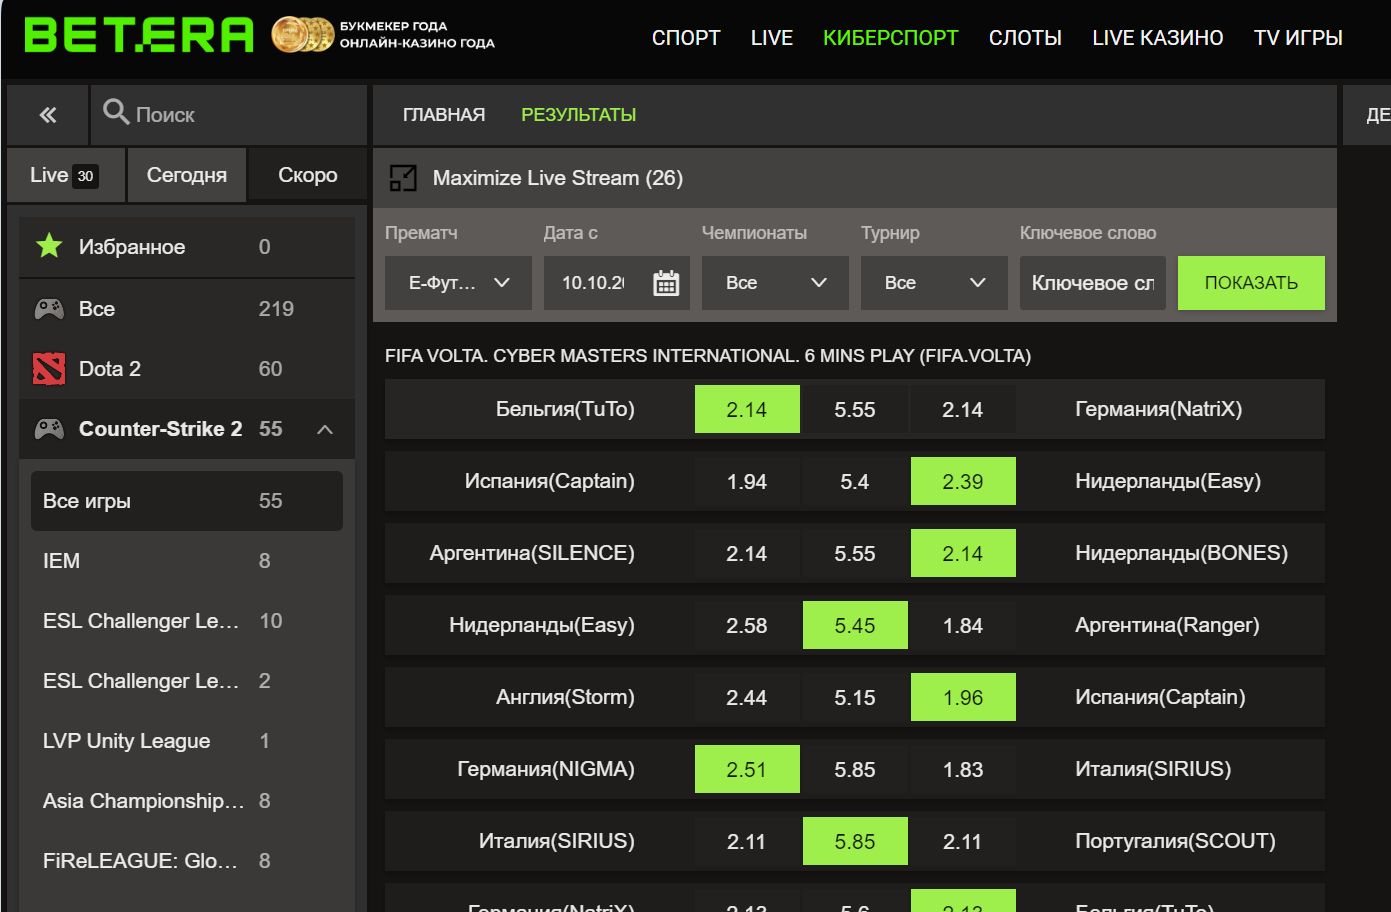The height and width of the screenshot is (912, 1391).
Task: Switch to the ГЛАВНАЯ tab
Action: click(444, 115)
